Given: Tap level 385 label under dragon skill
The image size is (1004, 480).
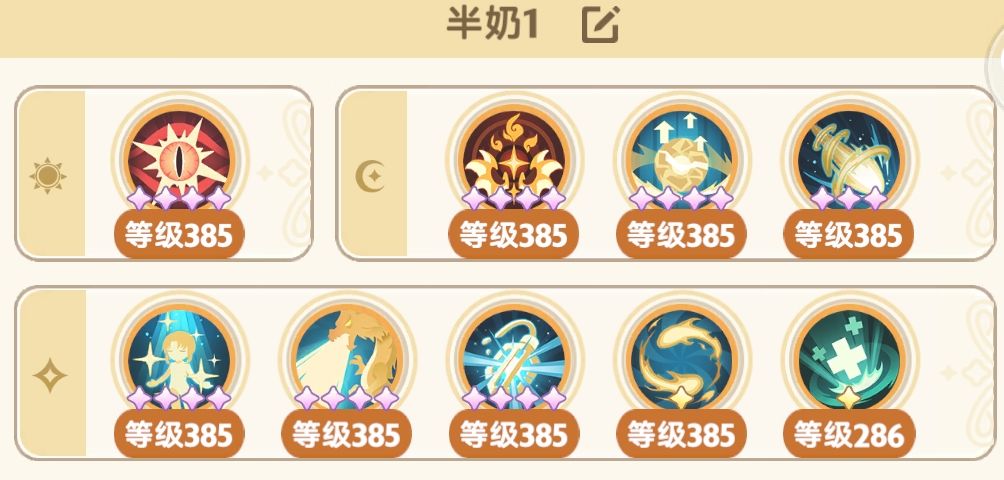Looking at the screenshot, I should pos(346,435).
